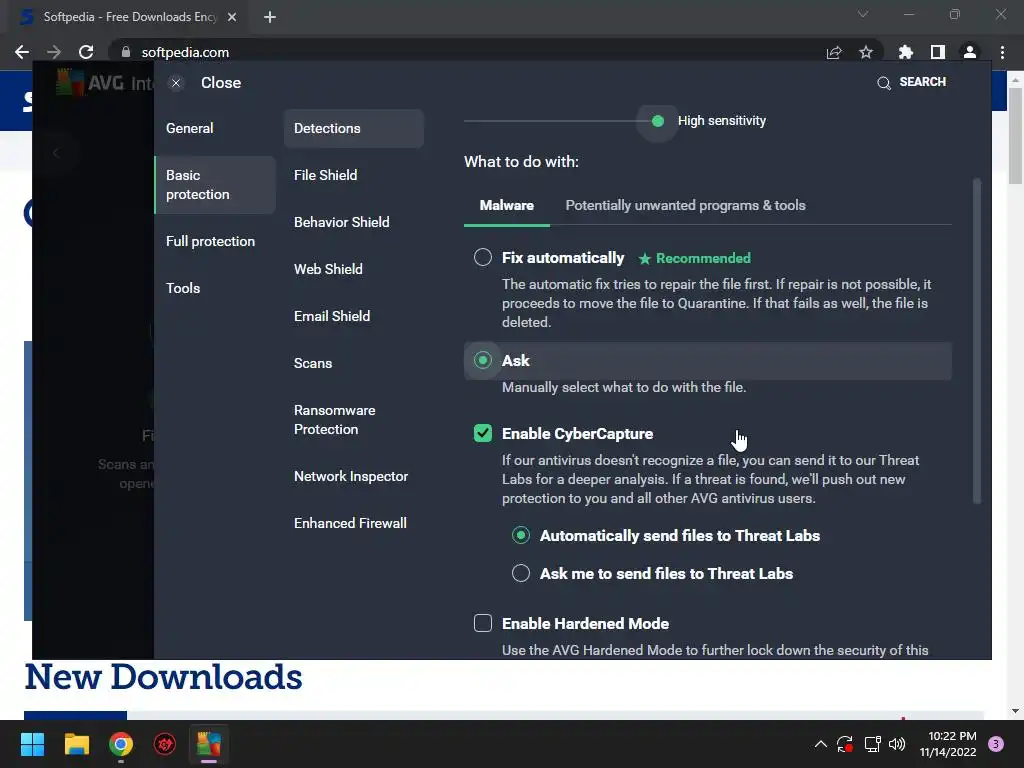Screen dimensions: 1024x768
Task: Close the Softpedia browser tab
Action: [232, 17]
